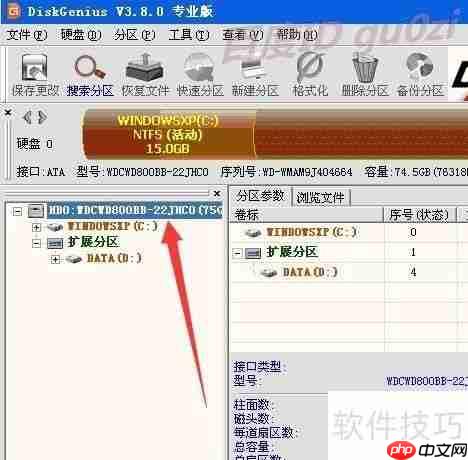Click the 序号(状态) column header
The height and width of the screenshot is (460, 468).
tap(419, 215)
